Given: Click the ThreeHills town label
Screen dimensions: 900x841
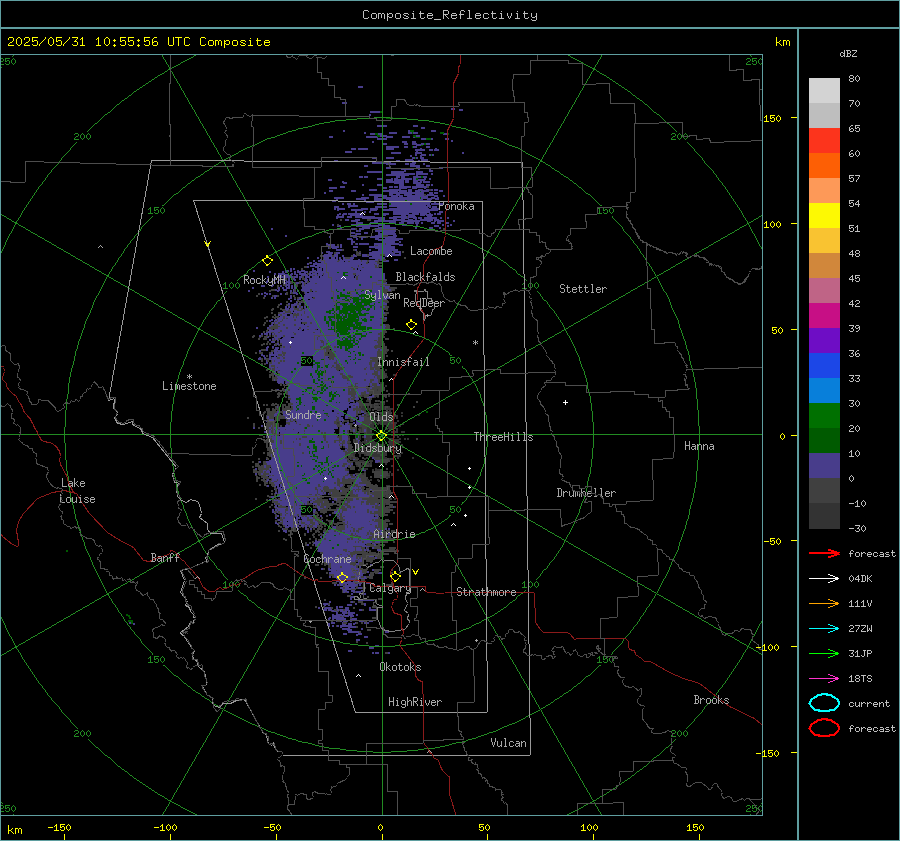Looking at the screenshot, I should (503, 437).
